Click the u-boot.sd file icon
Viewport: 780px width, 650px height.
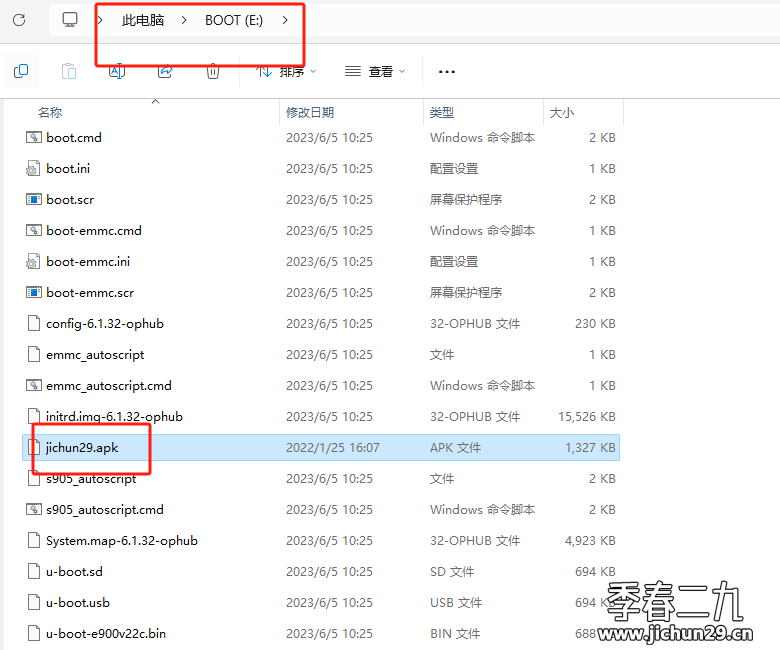[34, 571]
